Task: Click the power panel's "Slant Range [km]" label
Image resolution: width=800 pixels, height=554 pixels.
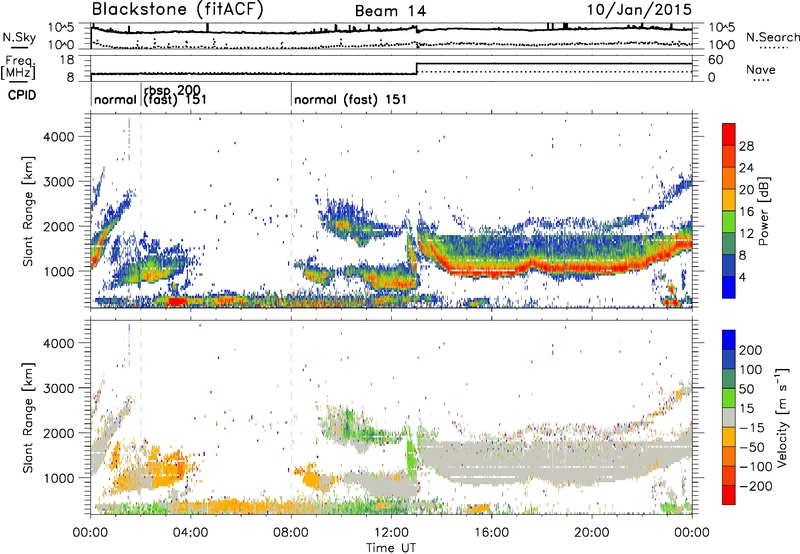Action: 28,211
